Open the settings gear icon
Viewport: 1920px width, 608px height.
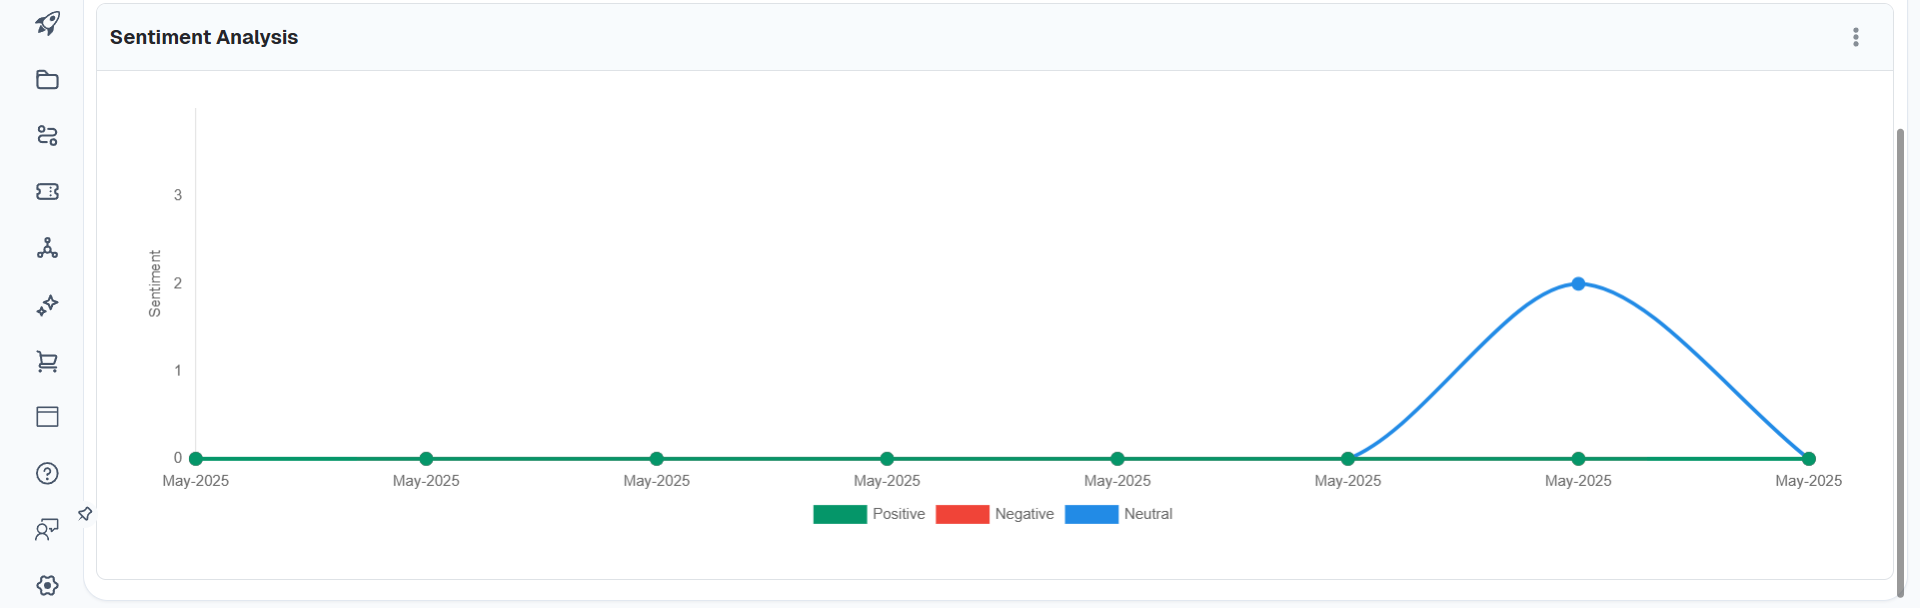[x=47, y=585]
